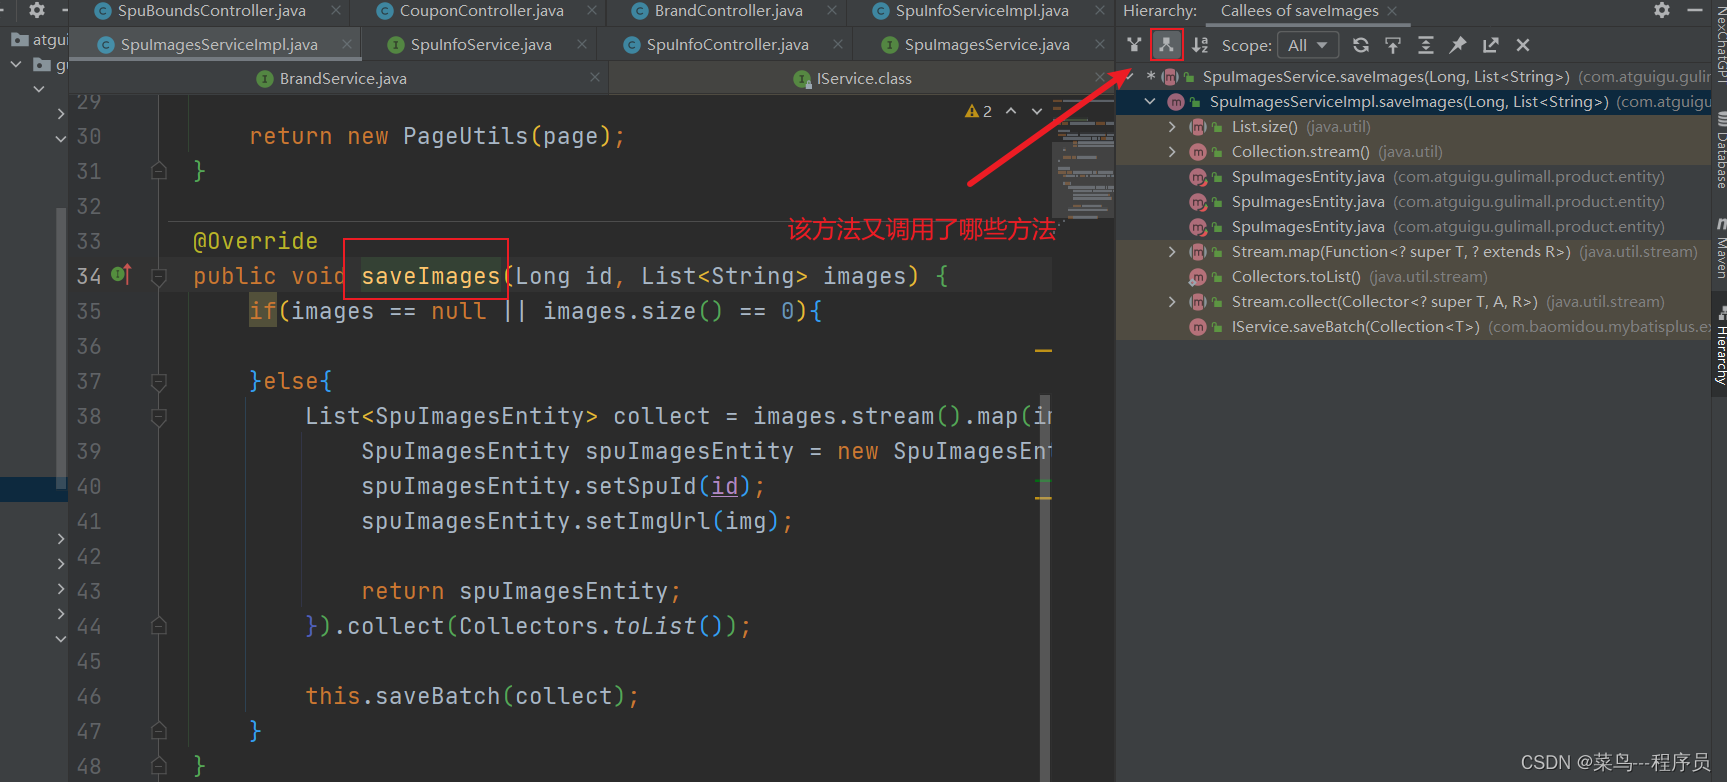Open BrandService.java tab
1727x782 pixels.
click(343, 78)
